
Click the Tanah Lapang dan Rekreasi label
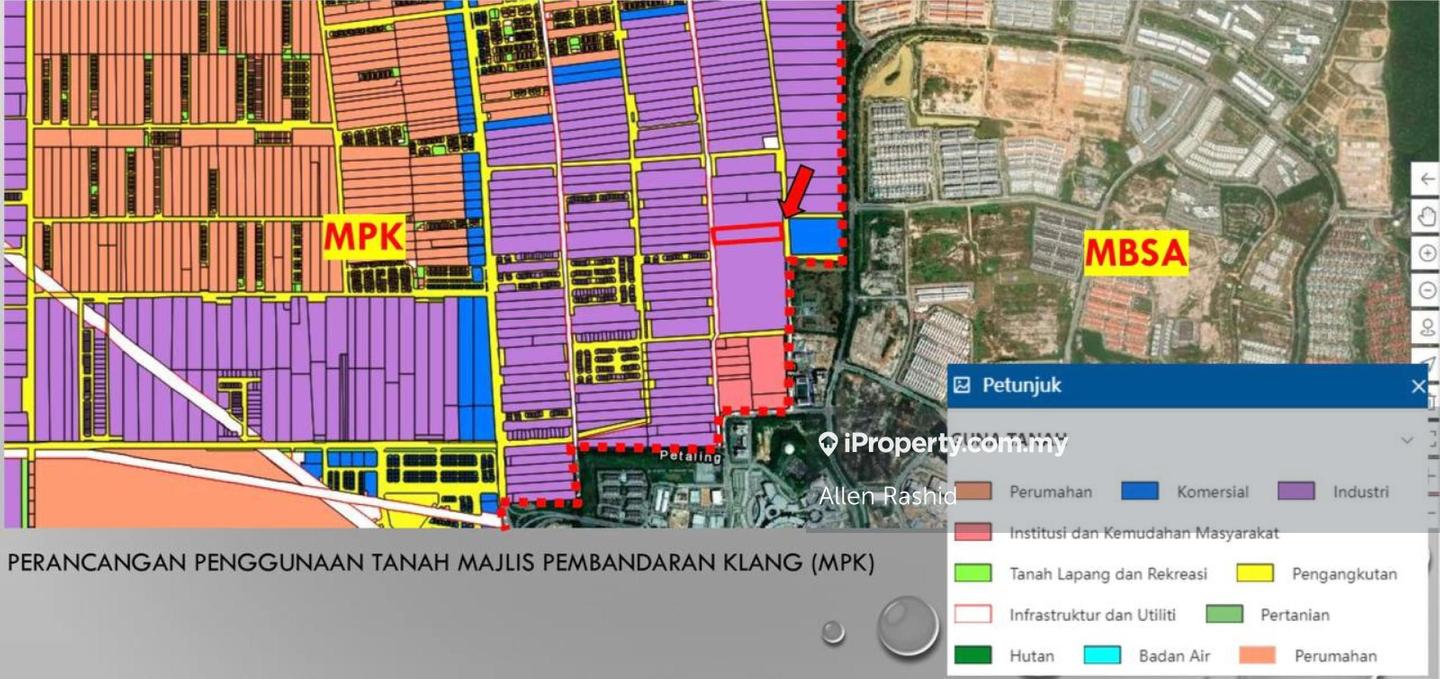(x=1108, y=574)
